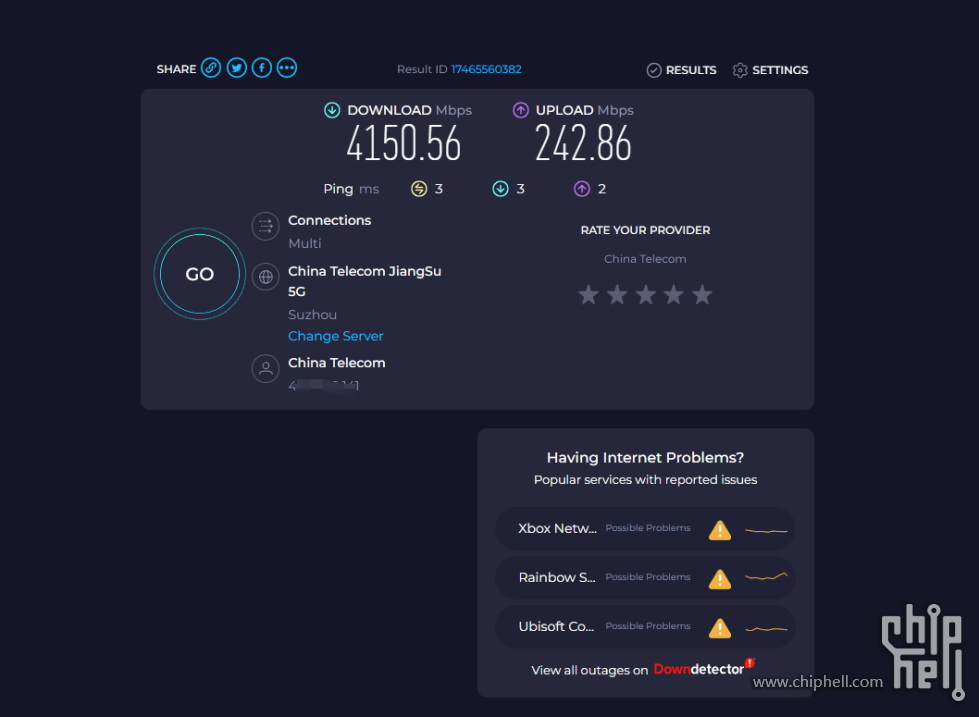Click the Ubisoft Connect trend sparkline

click(x=767, y=628)
